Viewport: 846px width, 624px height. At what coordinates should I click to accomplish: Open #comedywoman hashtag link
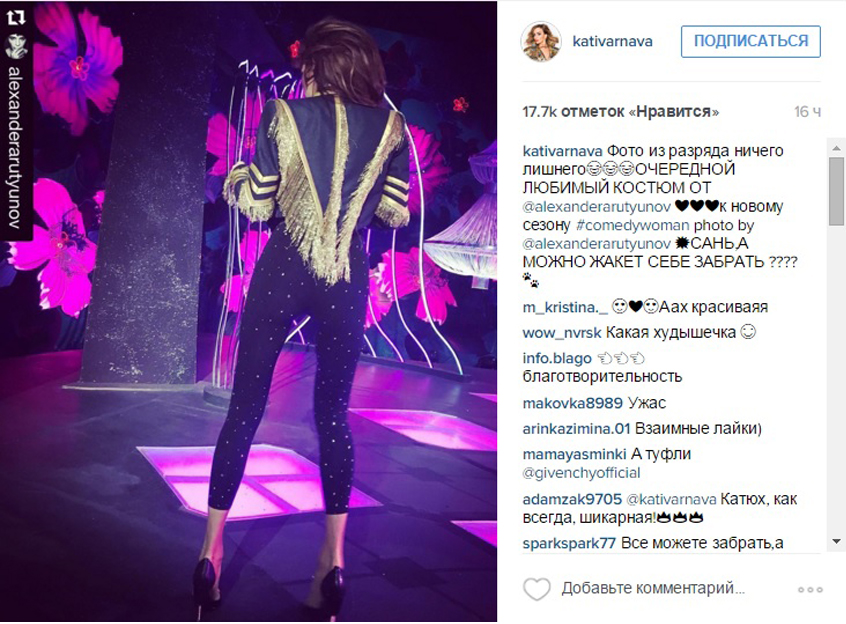pos(632,225)
